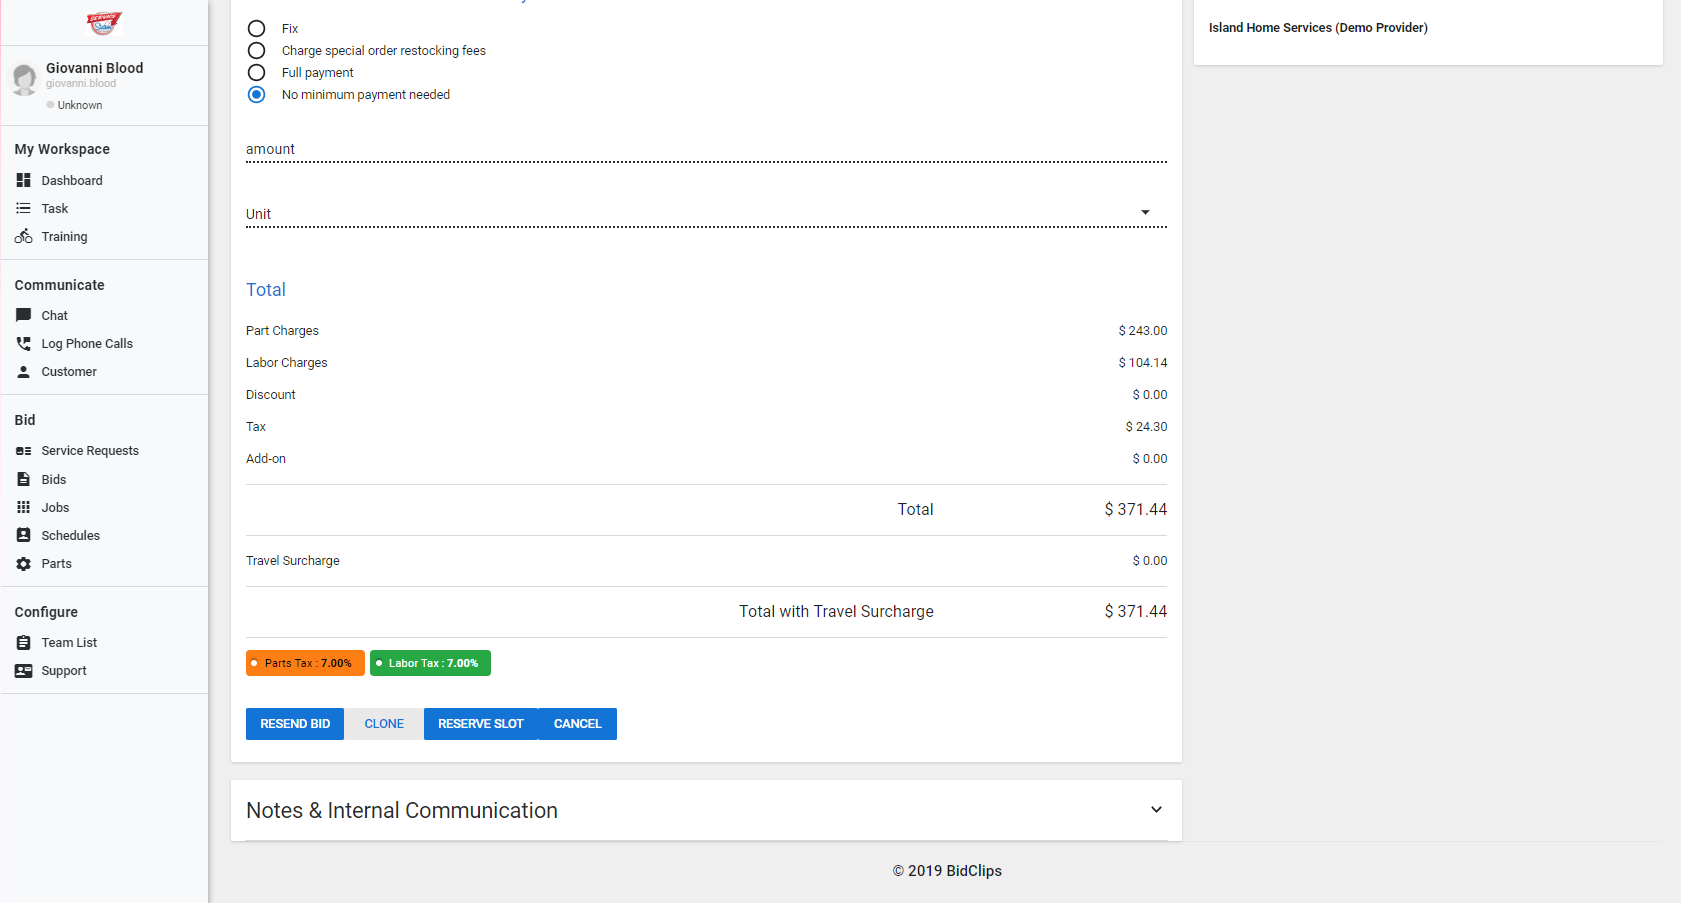Click the Team List clipboard icon
The width and height of the screenshot is (1681, 903).
(23, 642)
